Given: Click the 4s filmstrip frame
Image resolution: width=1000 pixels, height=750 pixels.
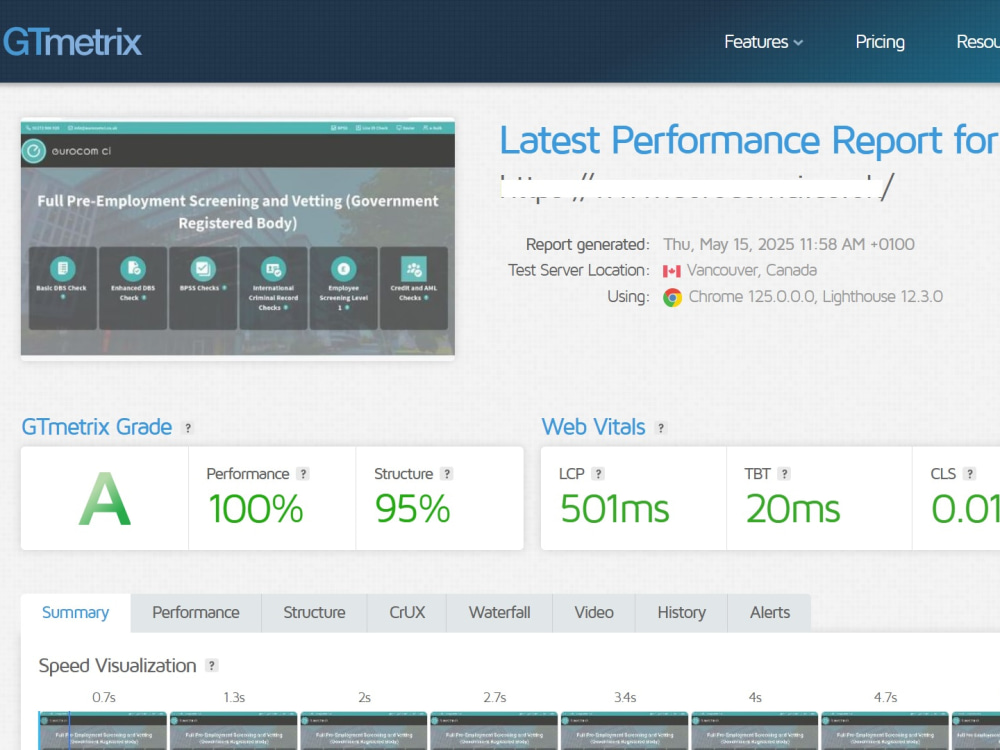Looking at the screenshot, I should pos(754,731).
